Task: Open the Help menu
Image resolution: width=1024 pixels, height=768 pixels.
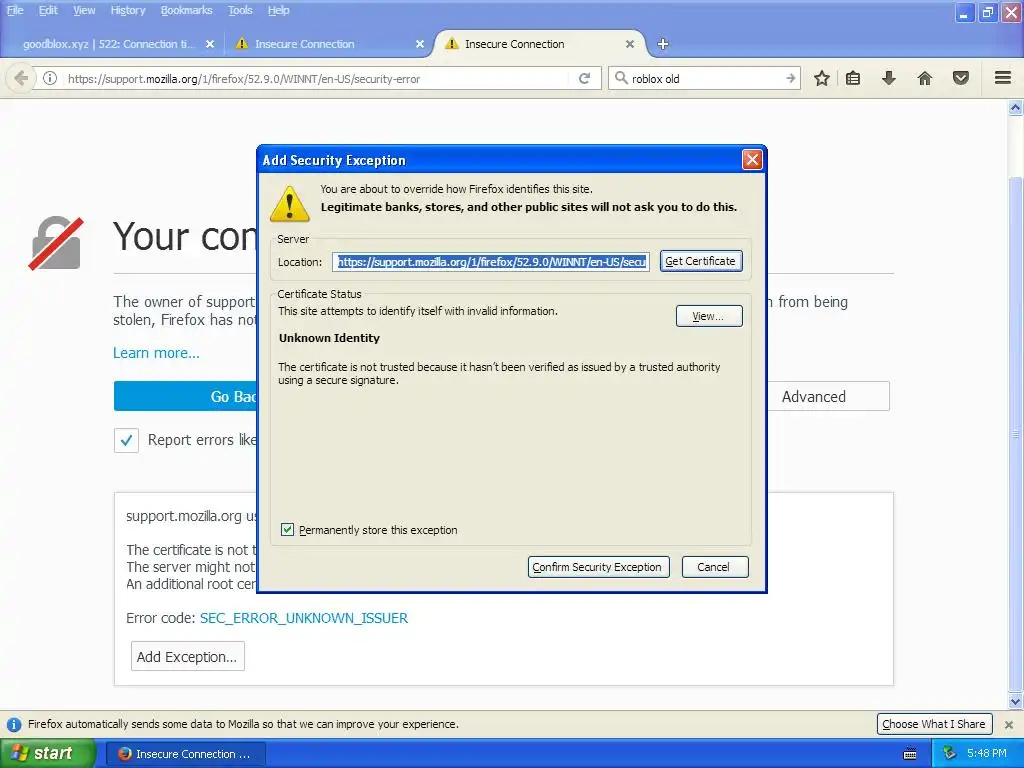Action: click(x=278, y=10)
